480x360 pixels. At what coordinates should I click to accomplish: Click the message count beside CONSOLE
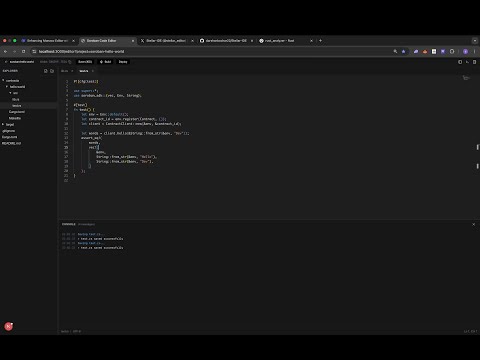[x=86, y=224]
